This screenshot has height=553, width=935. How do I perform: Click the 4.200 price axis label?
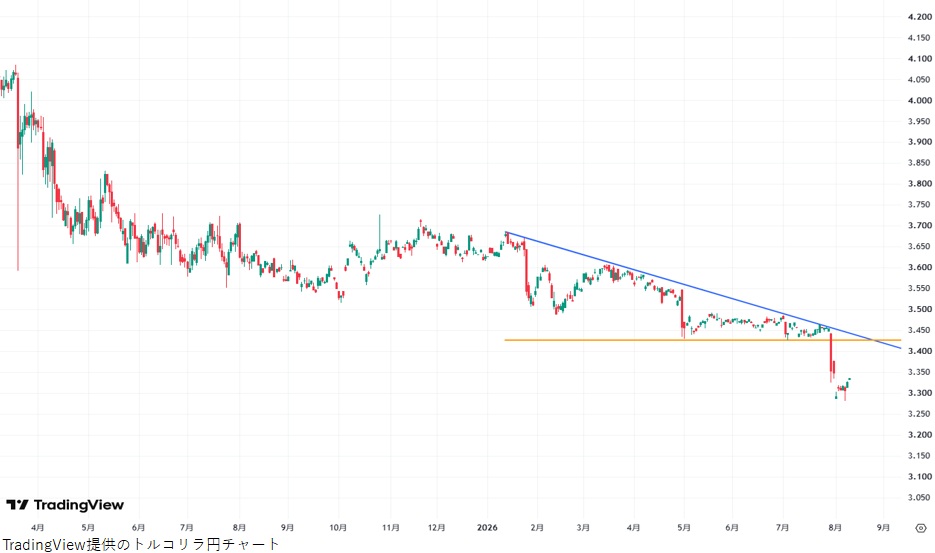pyautogui.click(x=919, y=17)
